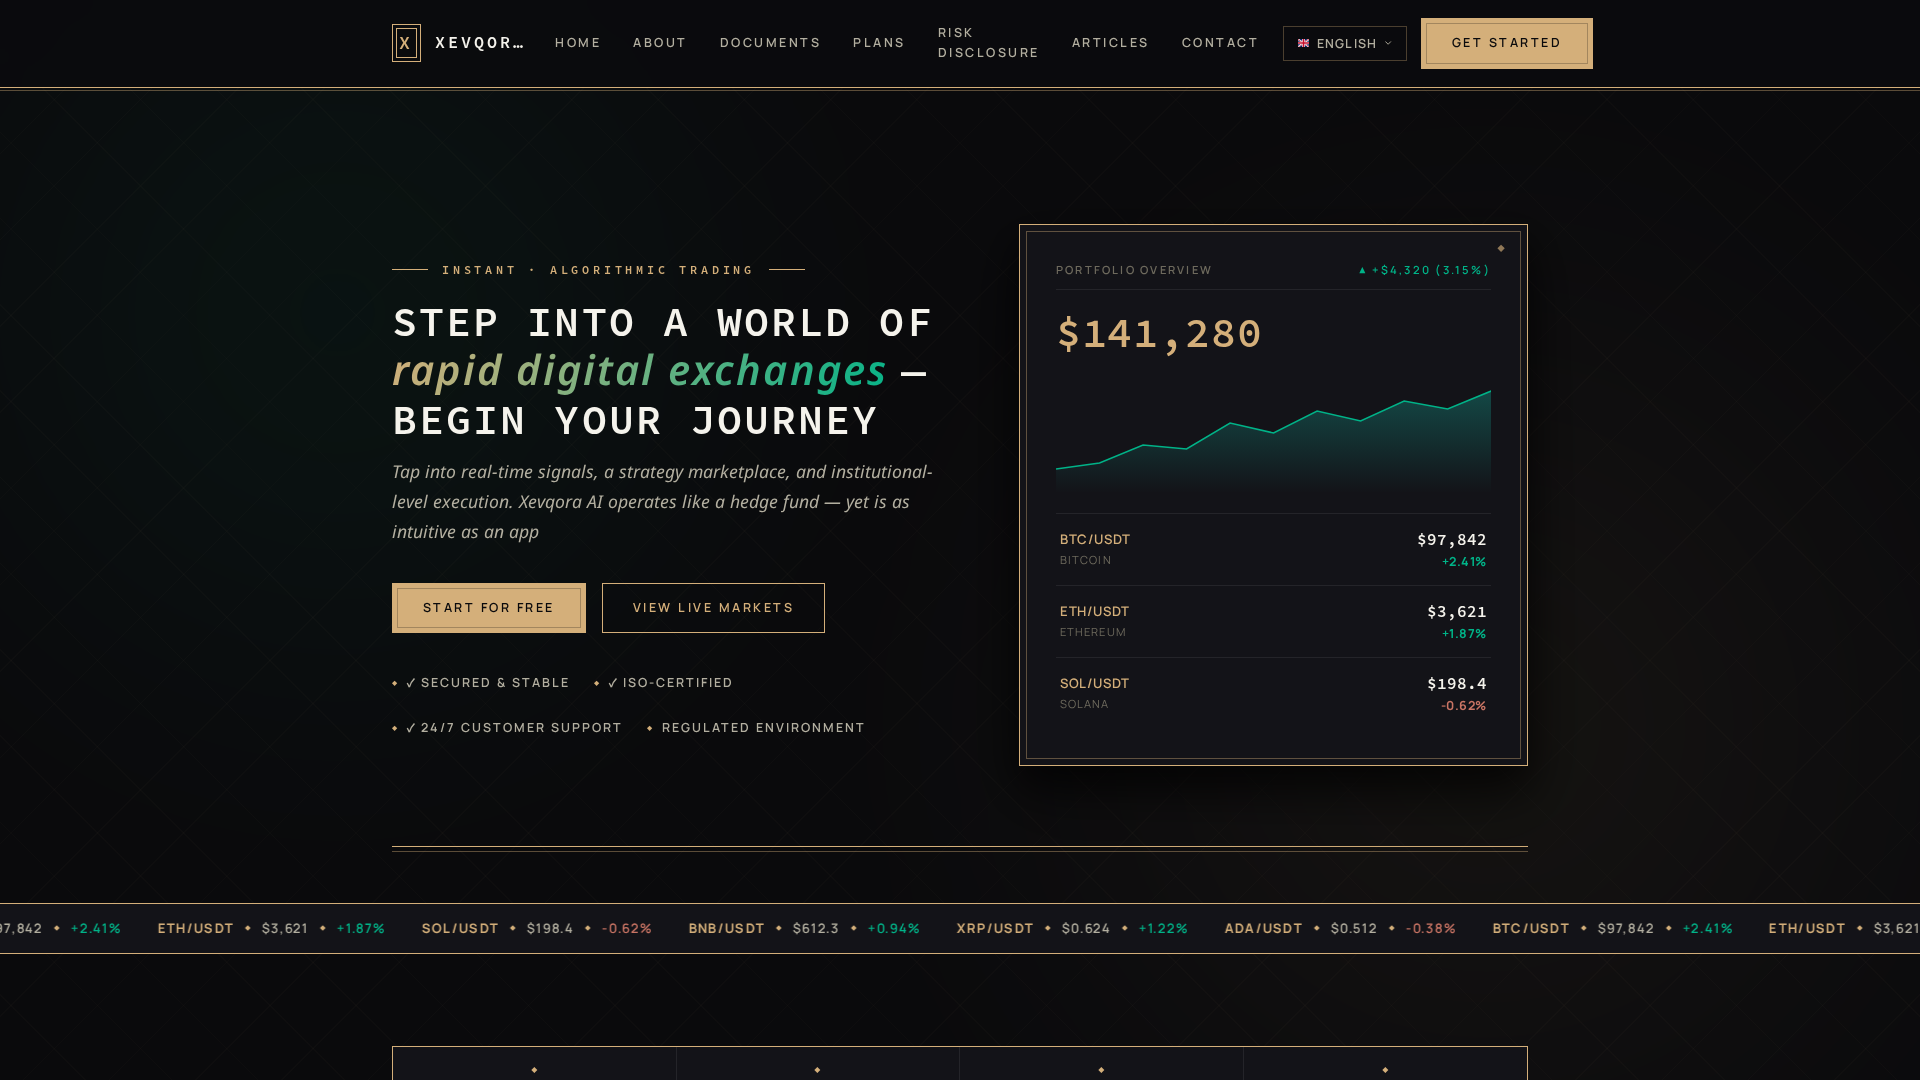This screenshot has height=1080, width=1920.
Task: Click ISO-Certified badge
Action: 663,683
